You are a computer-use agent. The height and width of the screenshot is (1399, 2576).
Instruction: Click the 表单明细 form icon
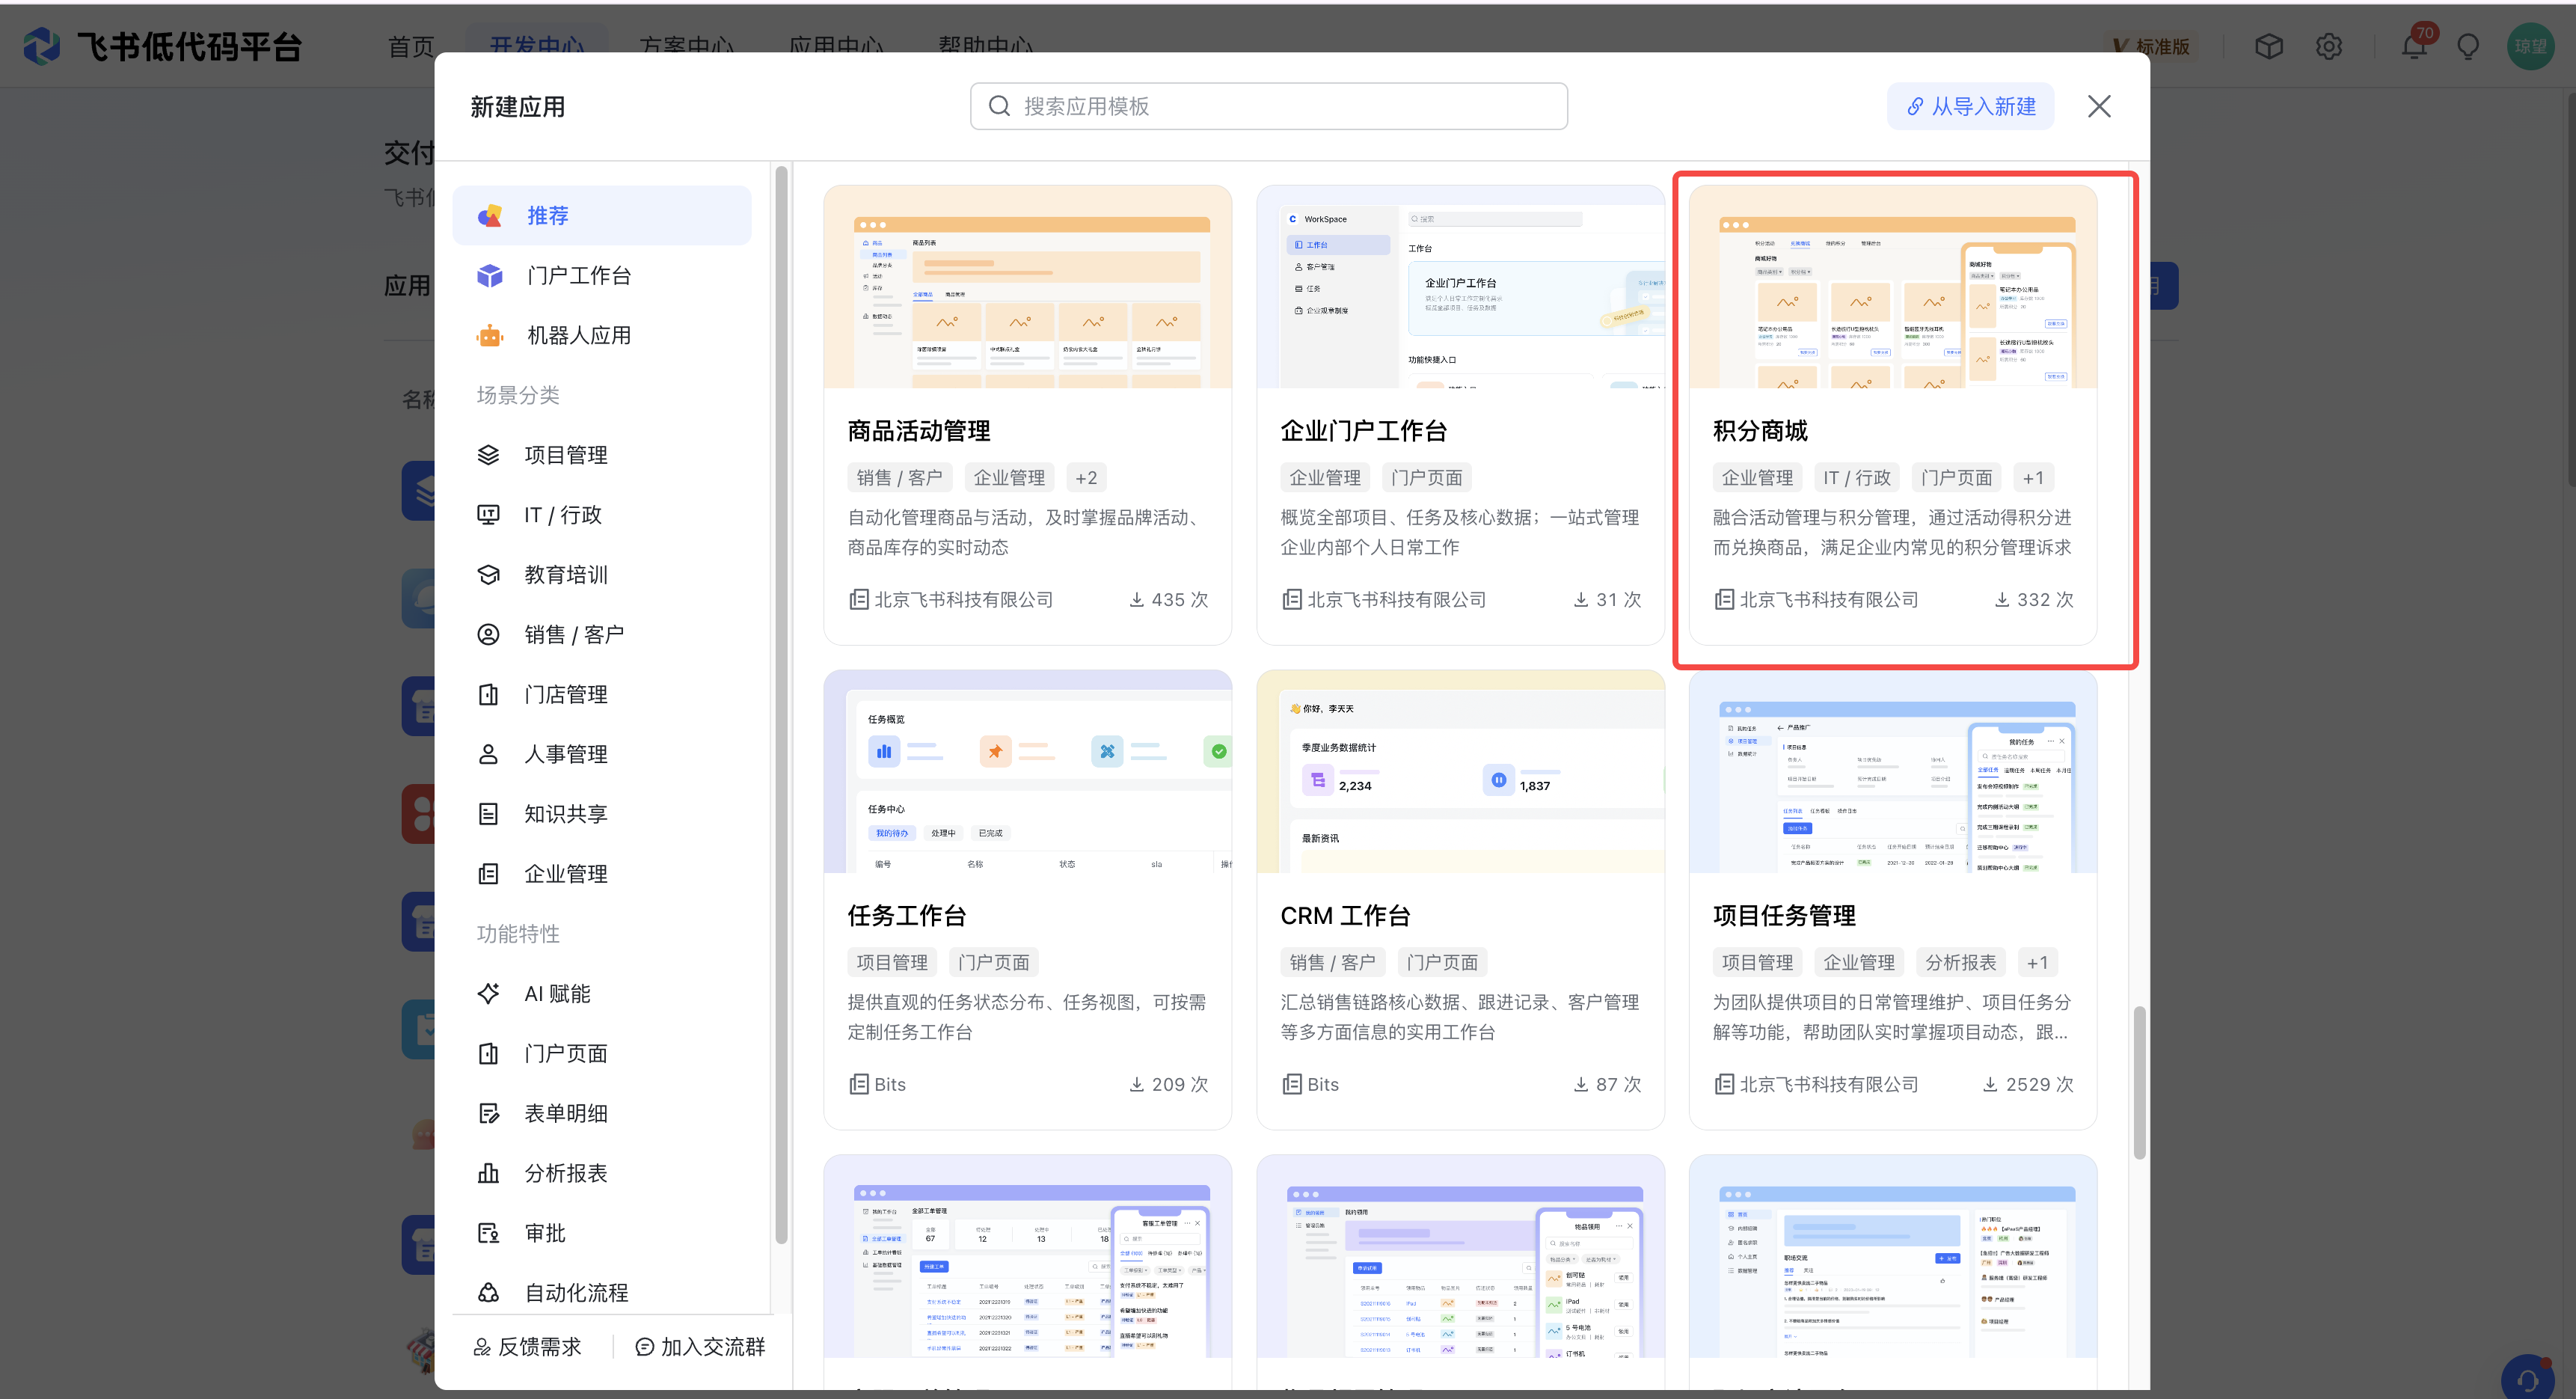[x=488, y=1114]
